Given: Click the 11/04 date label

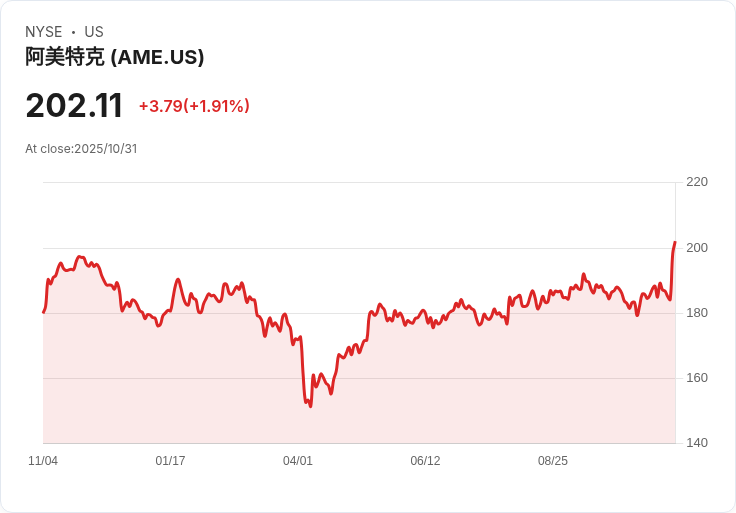Looking at the screenshot, I should [x=43, y=461].
